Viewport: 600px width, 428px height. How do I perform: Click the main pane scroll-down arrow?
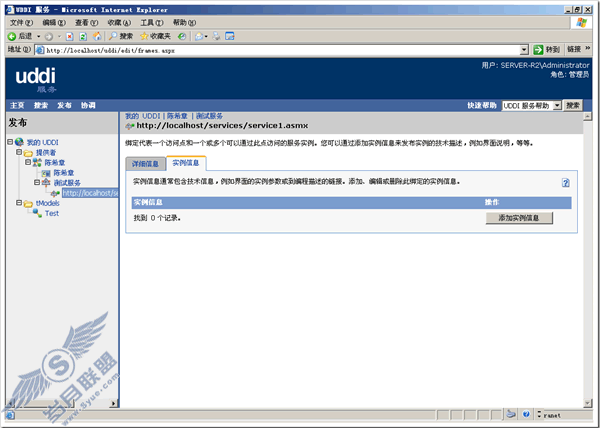pos(588,403)
